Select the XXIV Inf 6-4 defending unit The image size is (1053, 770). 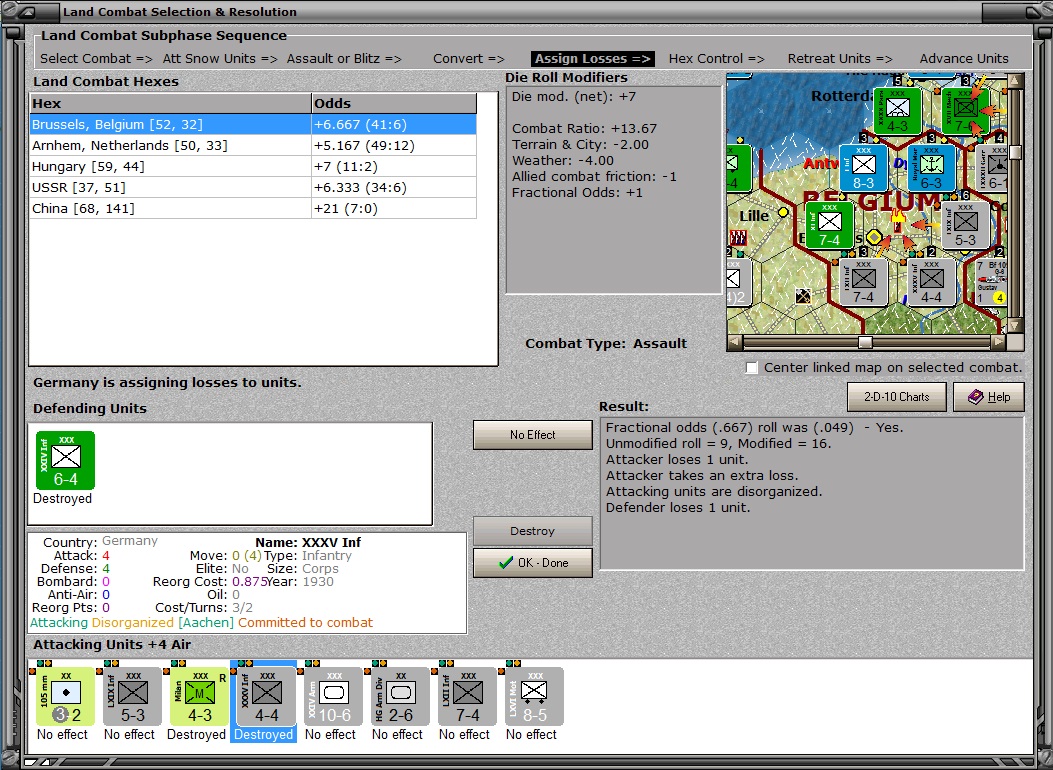[65, 461]
